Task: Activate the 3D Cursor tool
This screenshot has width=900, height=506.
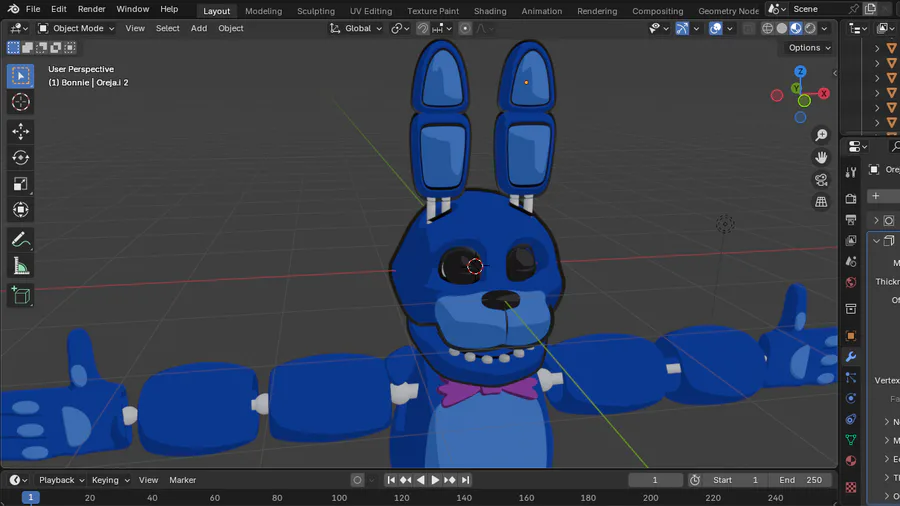Action: point(21,102)
